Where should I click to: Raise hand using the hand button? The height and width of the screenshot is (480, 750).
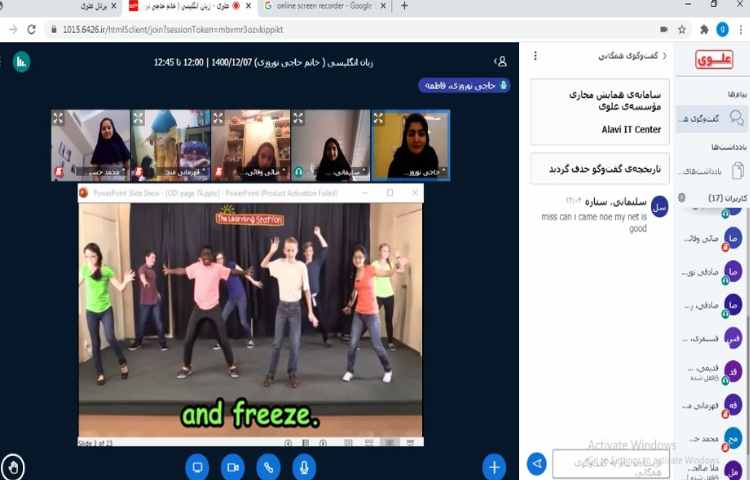[x=13, y=467]
